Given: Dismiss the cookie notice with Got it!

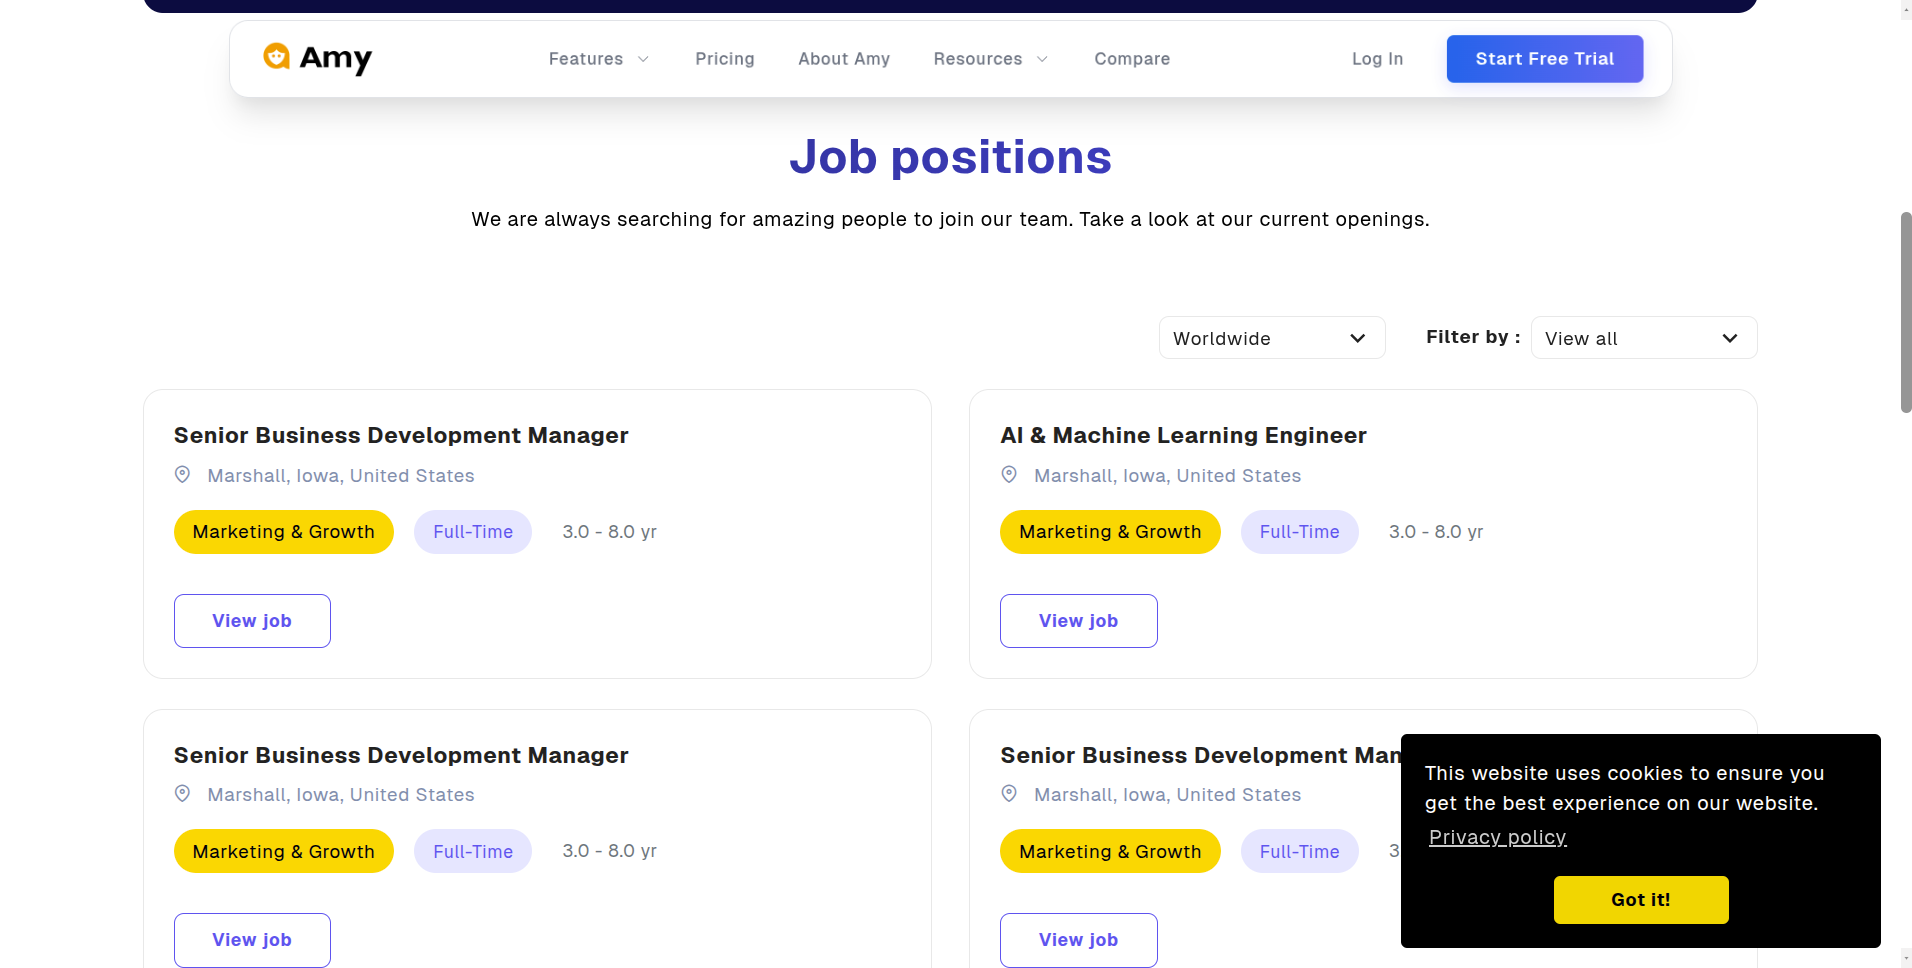Looking at the screenshot, I should tap(1640, 899).
